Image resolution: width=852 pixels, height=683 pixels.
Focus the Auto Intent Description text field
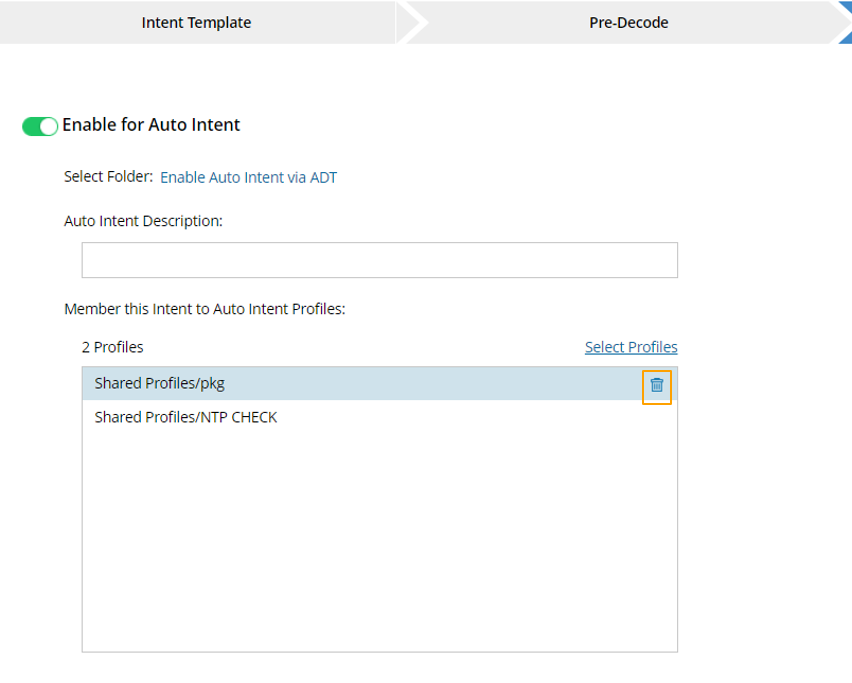379,260
